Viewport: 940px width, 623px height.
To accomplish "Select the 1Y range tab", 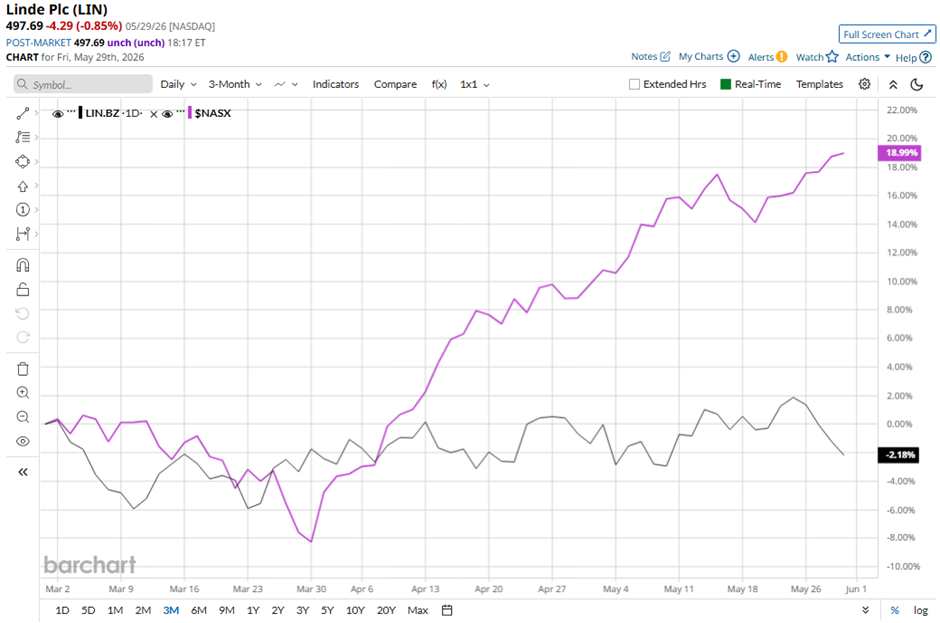I will click(x=253, y=610).
